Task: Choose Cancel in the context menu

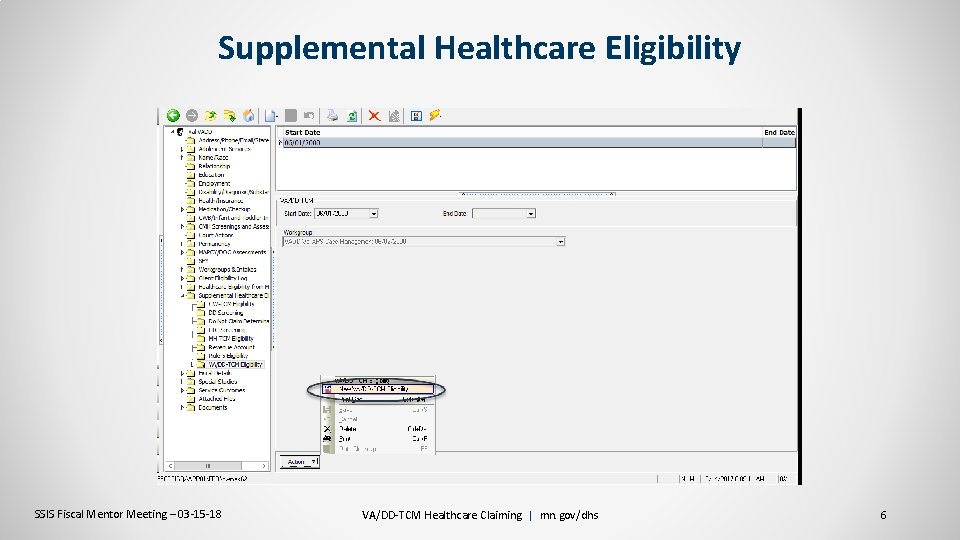Action: pyautogui.click(x=378, y=419)
